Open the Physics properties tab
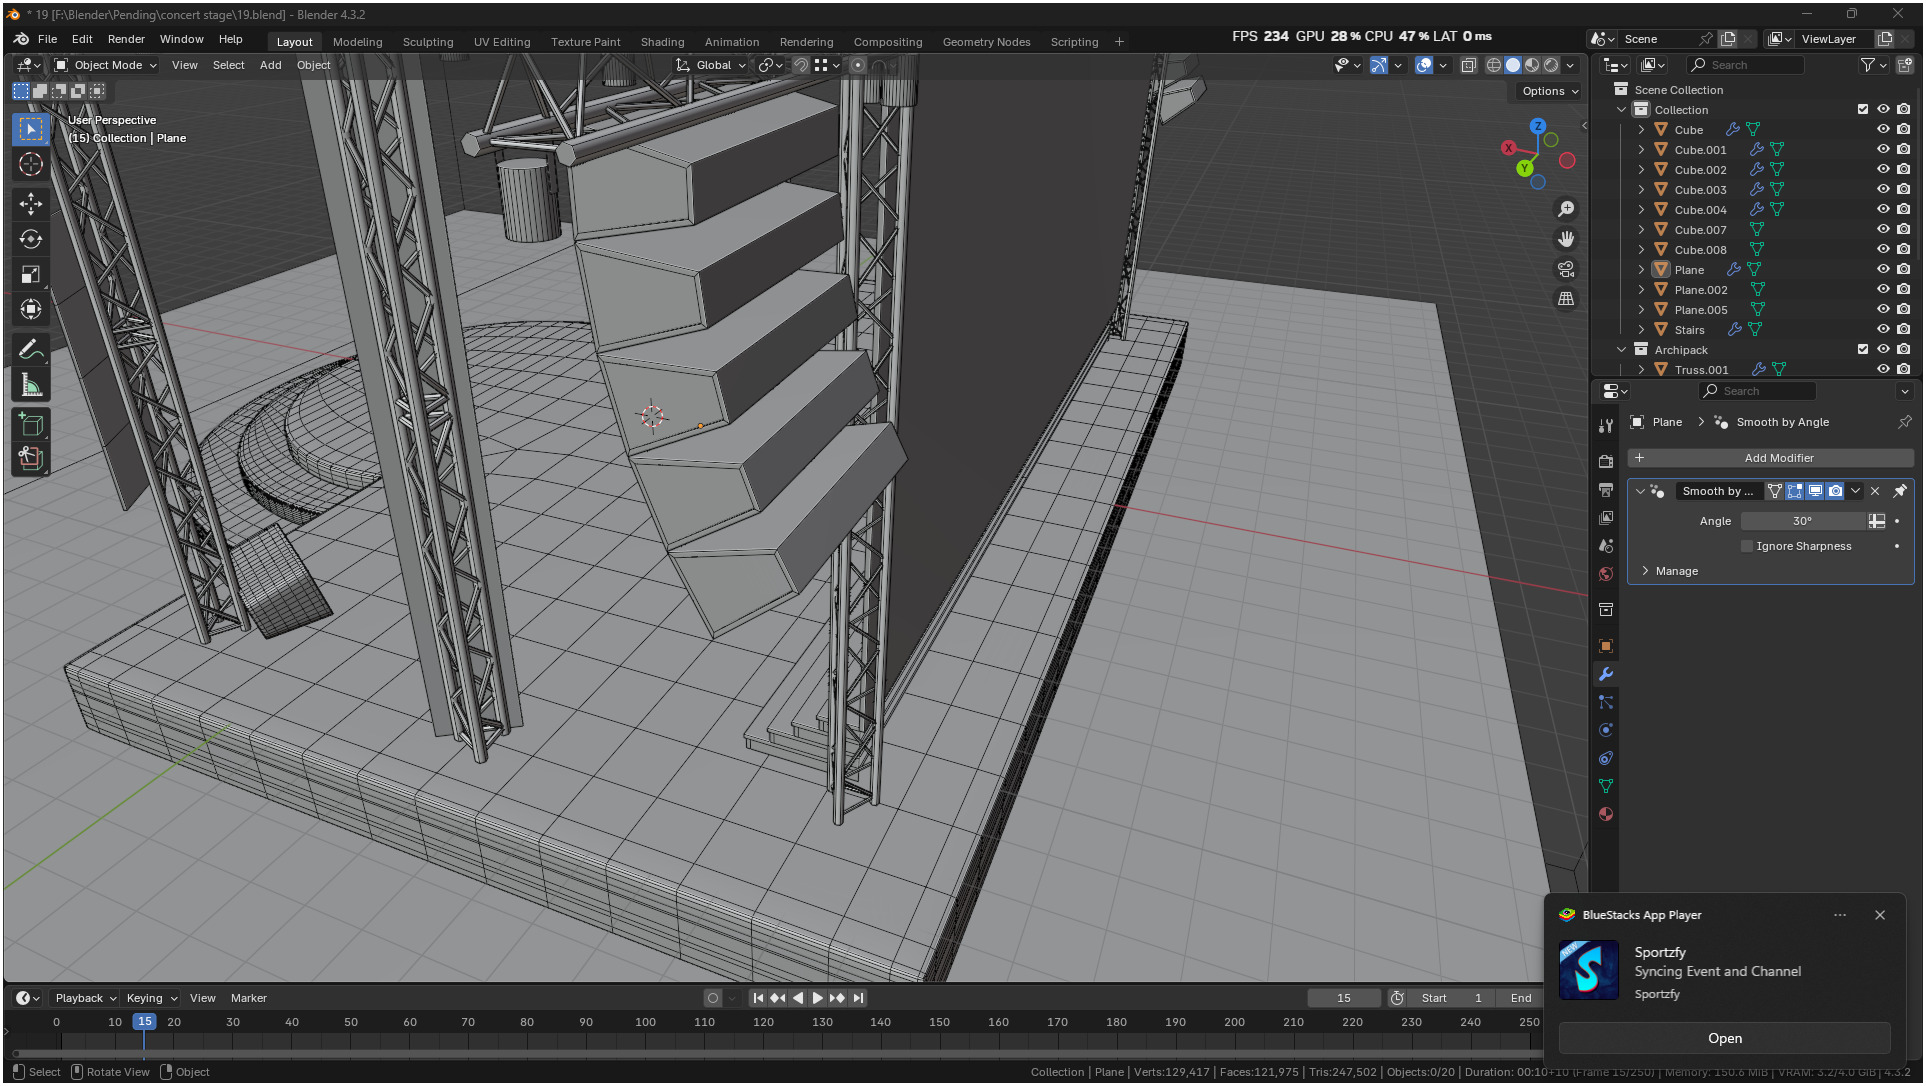 [x=1606, y=730]
